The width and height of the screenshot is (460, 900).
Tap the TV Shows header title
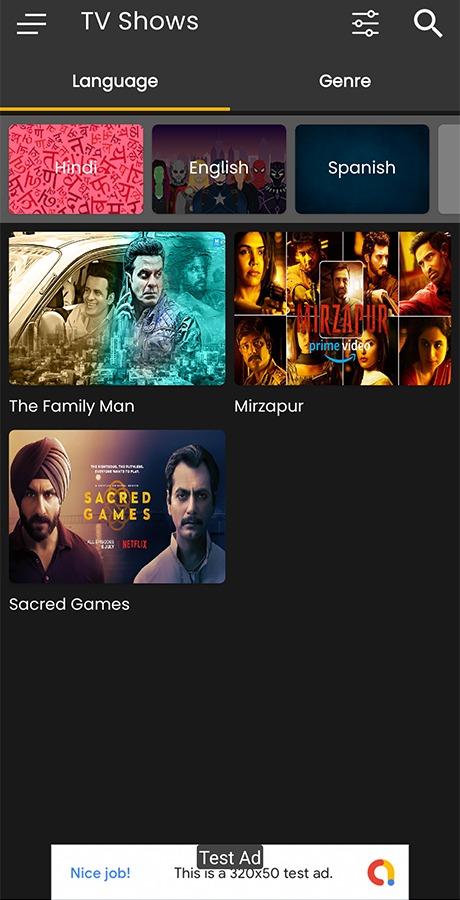(x=140, y=22)
